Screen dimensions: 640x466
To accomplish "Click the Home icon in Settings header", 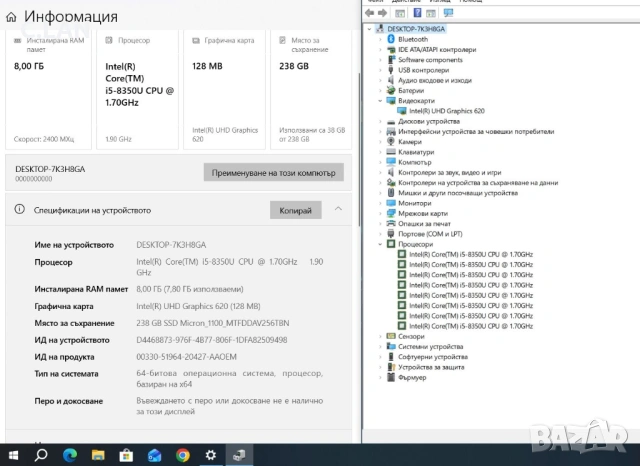I will [11, 17].
